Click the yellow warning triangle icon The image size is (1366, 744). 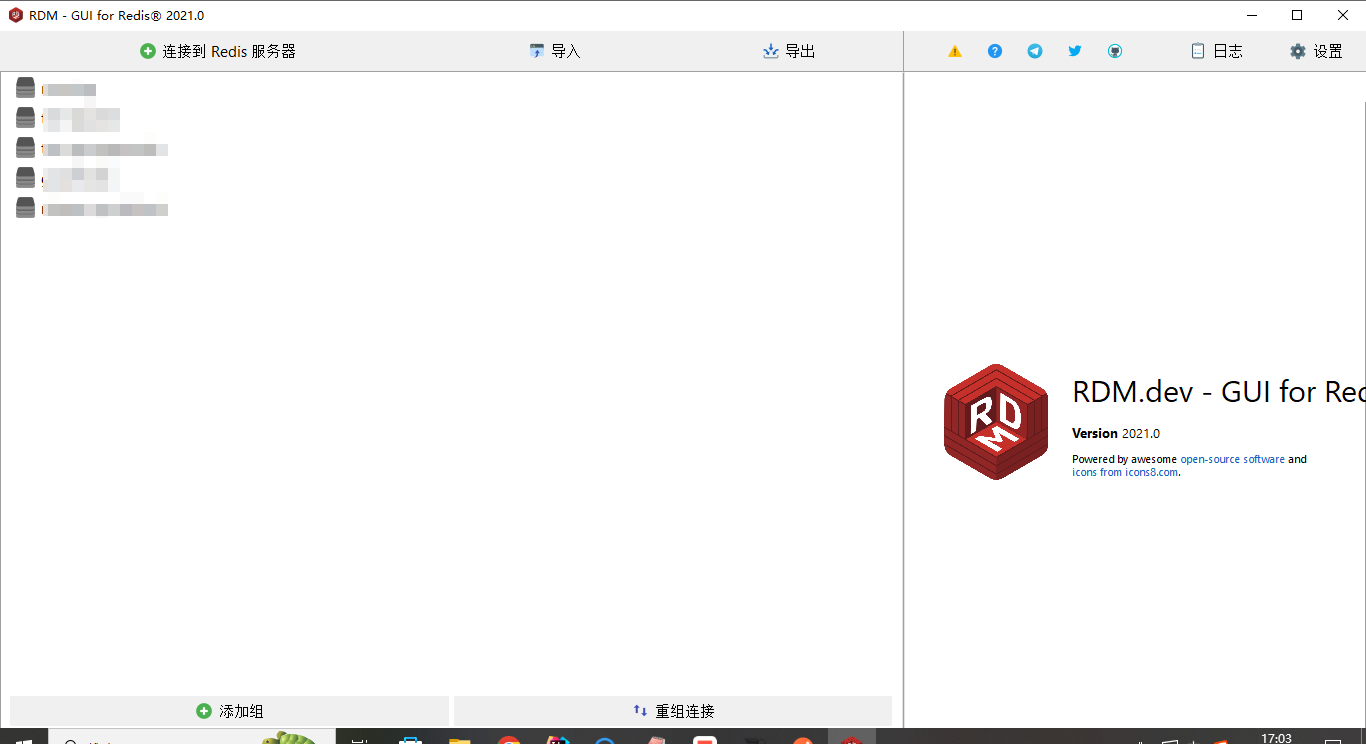tap(955, 51)
